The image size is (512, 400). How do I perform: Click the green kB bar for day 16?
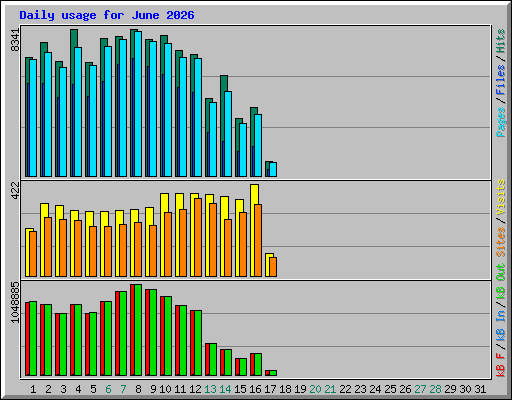click(258, 364)
